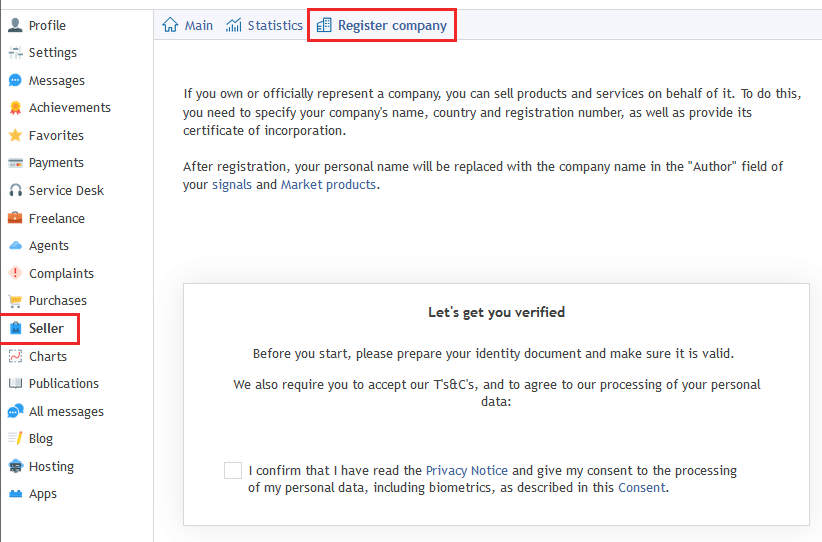Click the Hosting server icon
The image size is (822, 542).
tap(15, 466)
